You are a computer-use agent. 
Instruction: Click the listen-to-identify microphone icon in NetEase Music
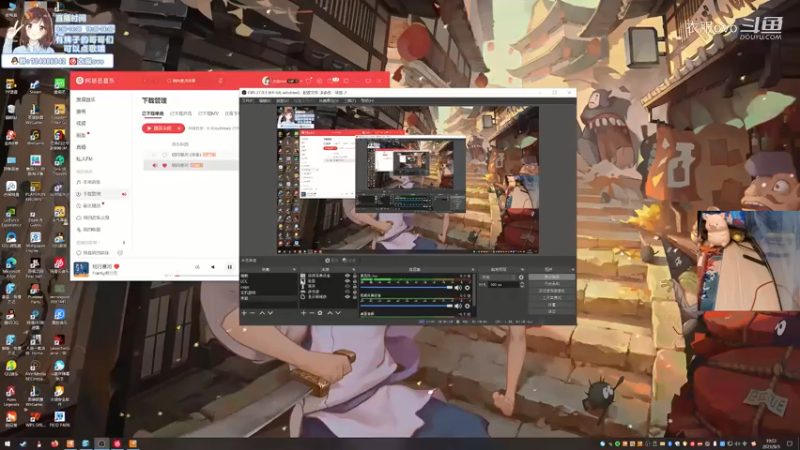coord(220,81)
